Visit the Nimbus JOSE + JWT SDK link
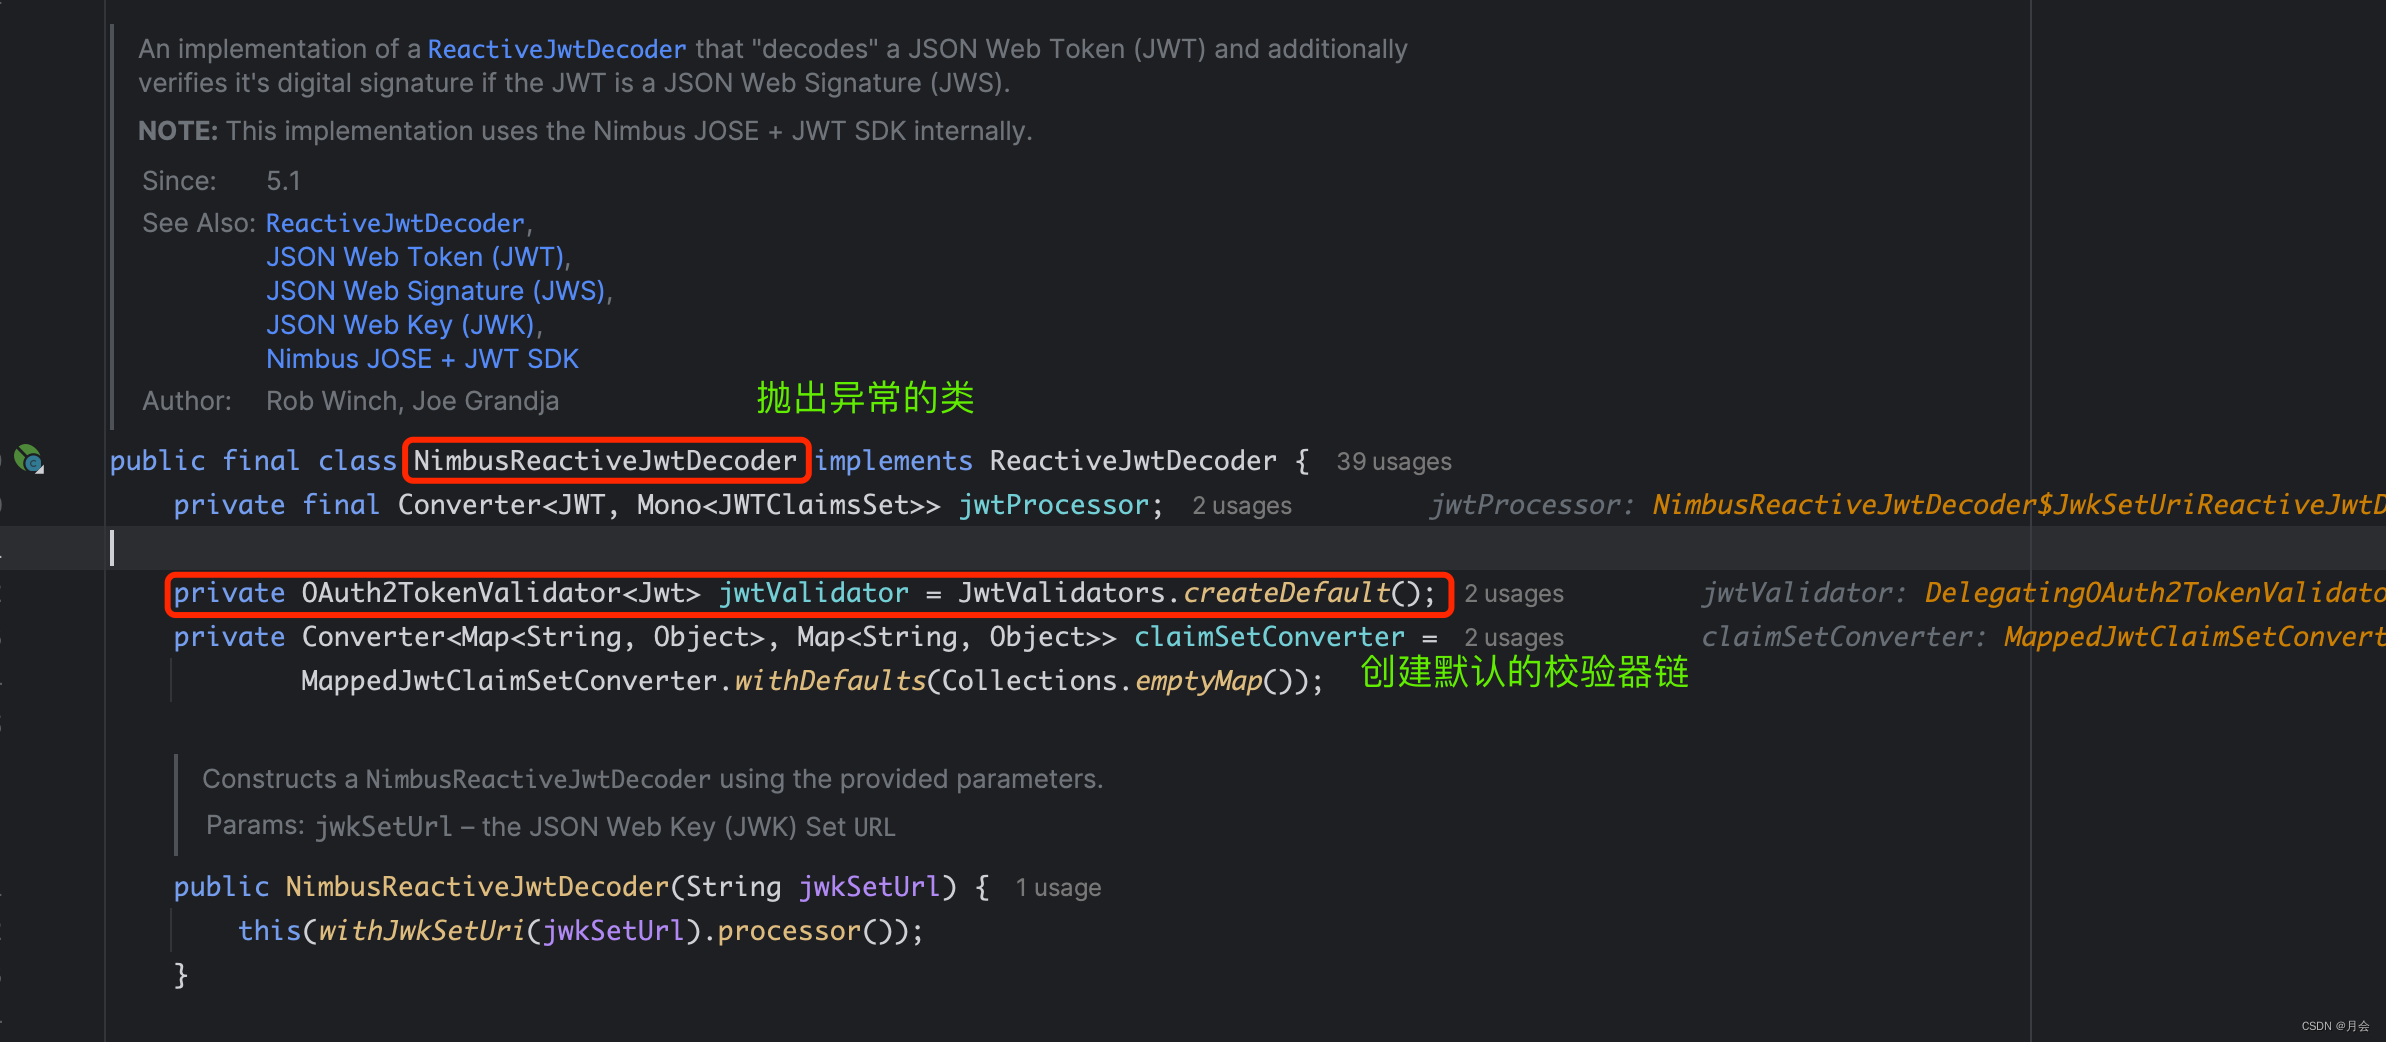 [422, 359]
